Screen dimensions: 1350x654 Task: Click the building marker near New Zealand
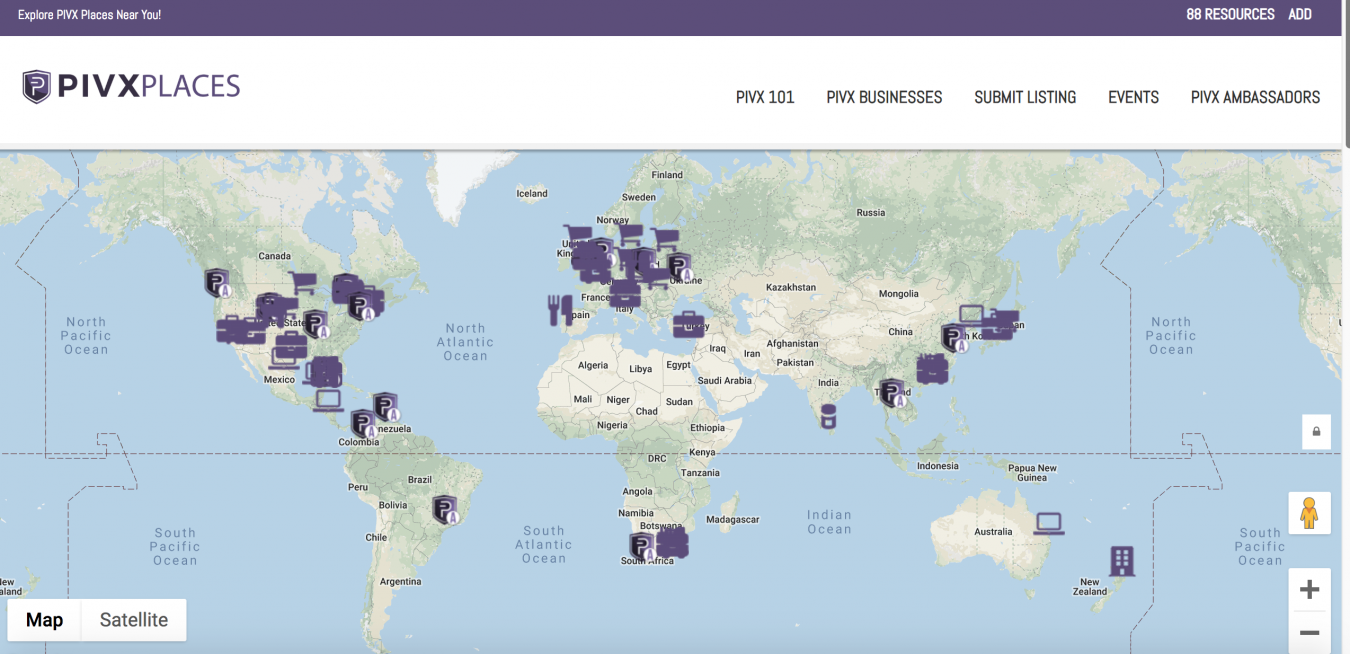tap(1122, 560)
